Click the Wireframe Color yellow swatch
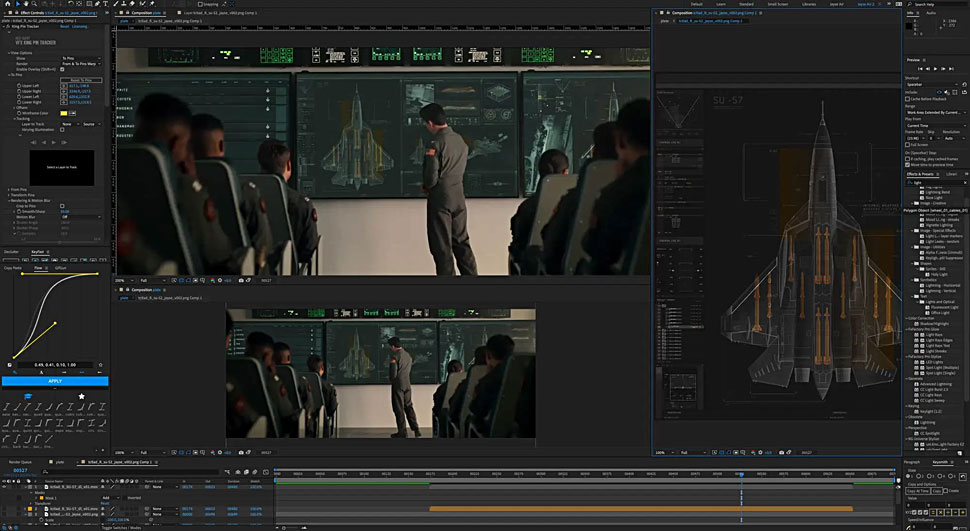The image size is (970, 531). [64, 113]
